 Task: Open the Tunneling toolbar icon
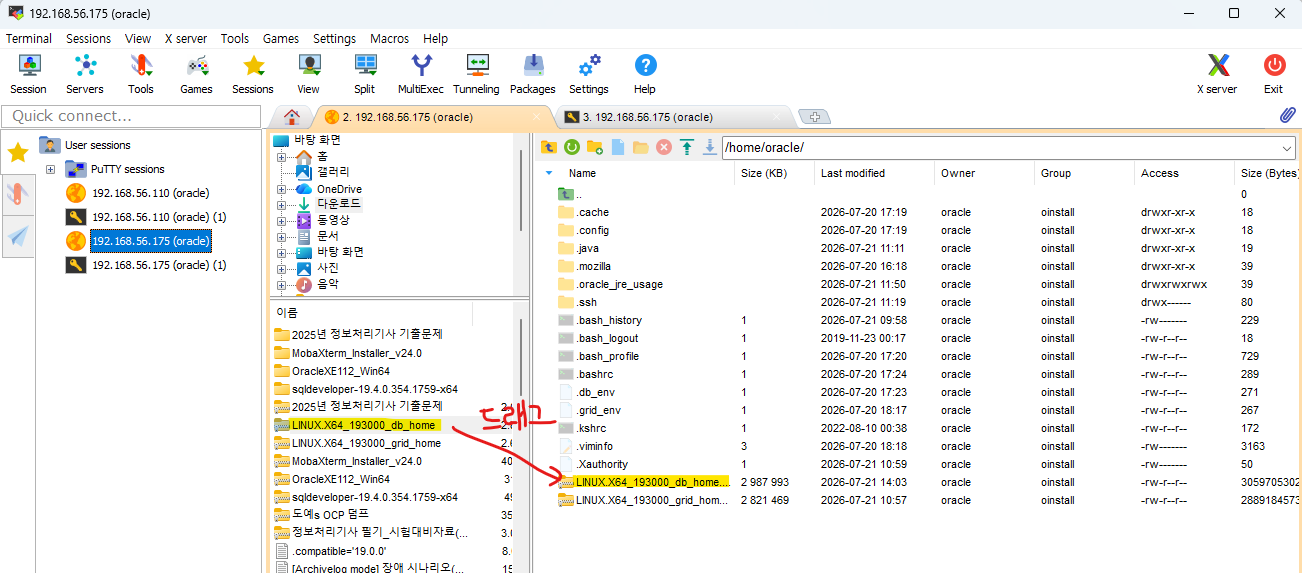(x=476, y=74)
